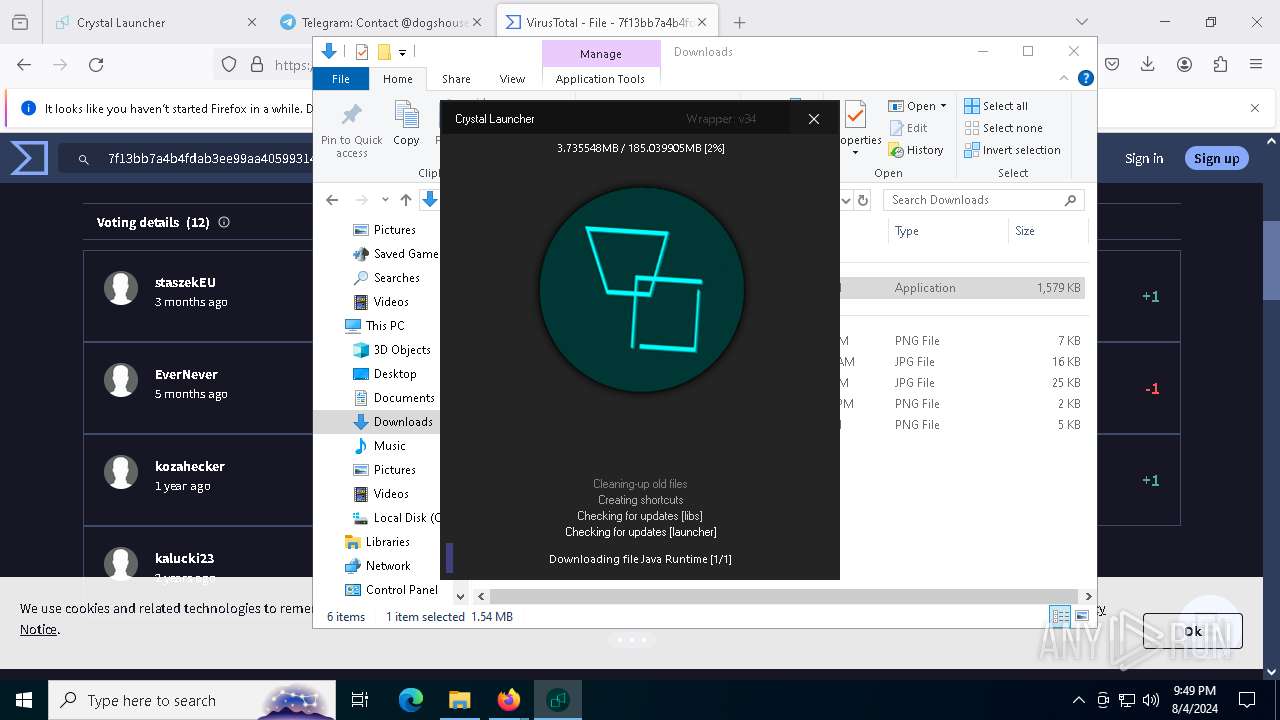The height and width of the screenshot is (720, 1280).
Task: Expand the Open dropdown in Explorer ribbon
Action: tap(944, 106)
